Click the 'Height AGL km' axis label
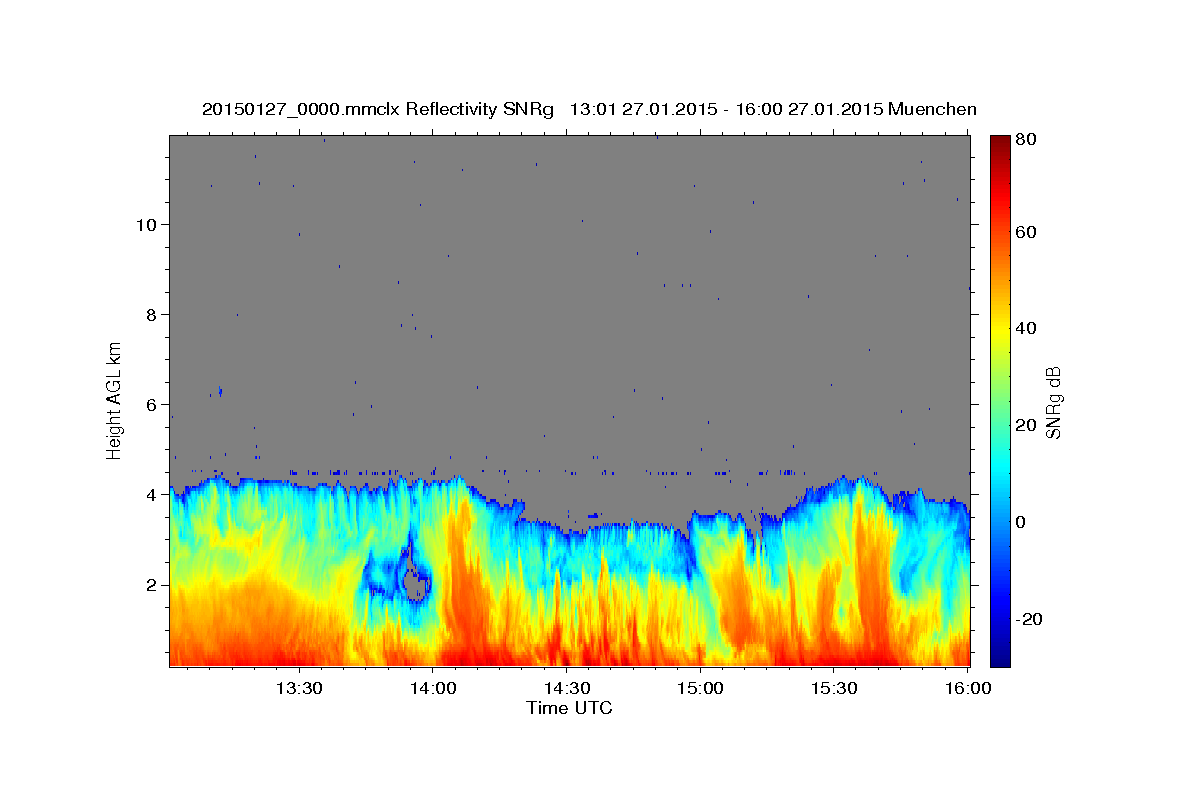This screenshot has height=800, width=1200. coord(114,400)
